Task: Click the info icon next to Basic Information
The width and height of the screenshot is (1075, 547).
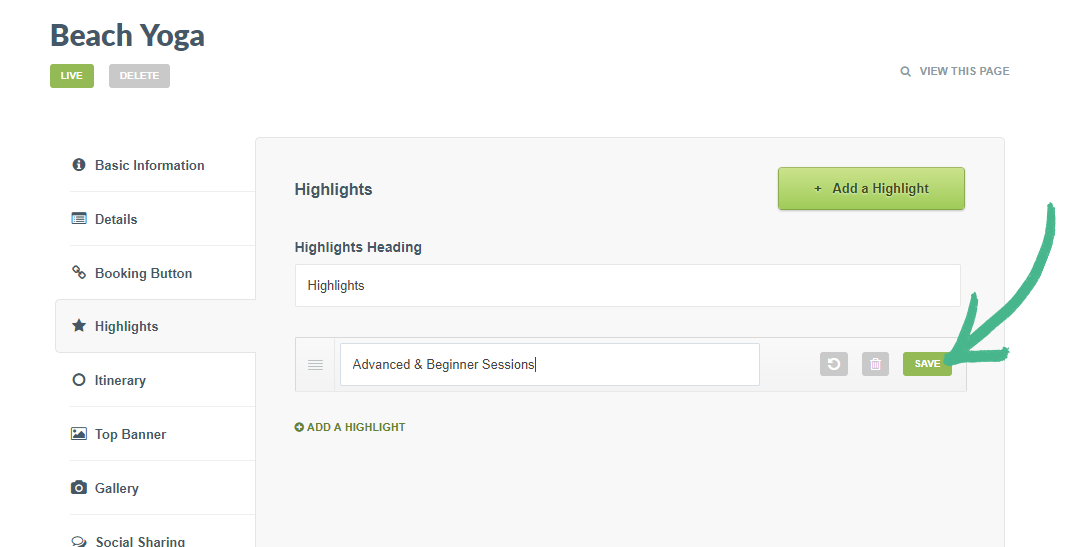Action: pos(79,165)
